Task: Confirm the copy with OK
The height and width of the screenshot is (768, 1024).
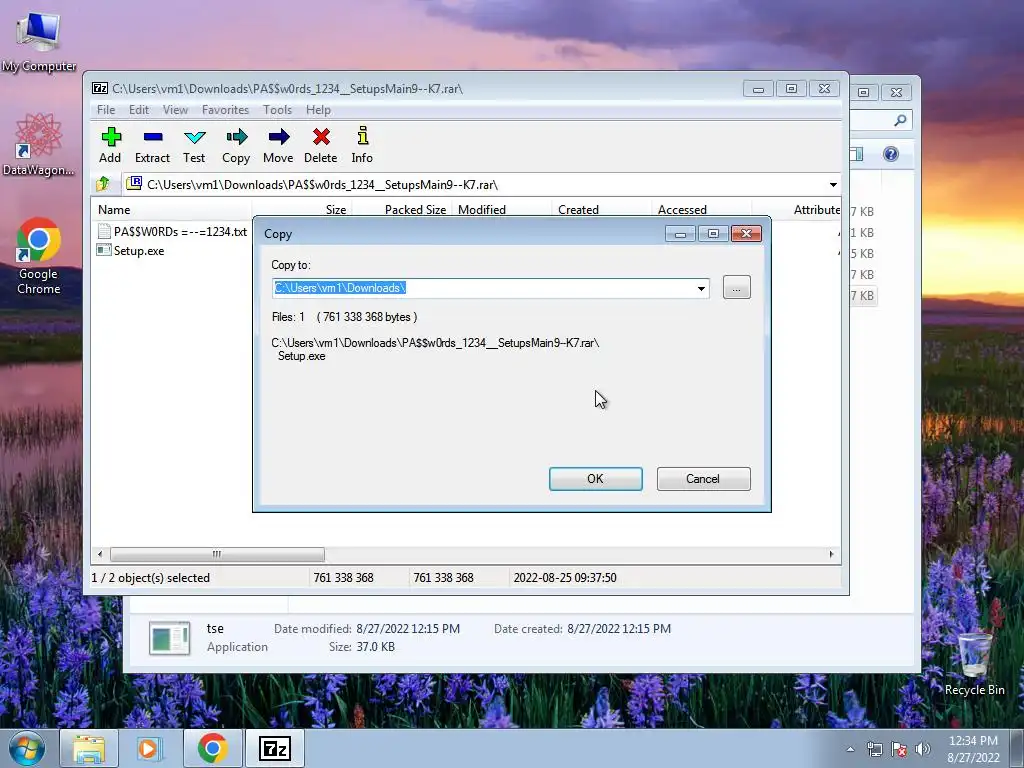Action: tap(596, 479)
